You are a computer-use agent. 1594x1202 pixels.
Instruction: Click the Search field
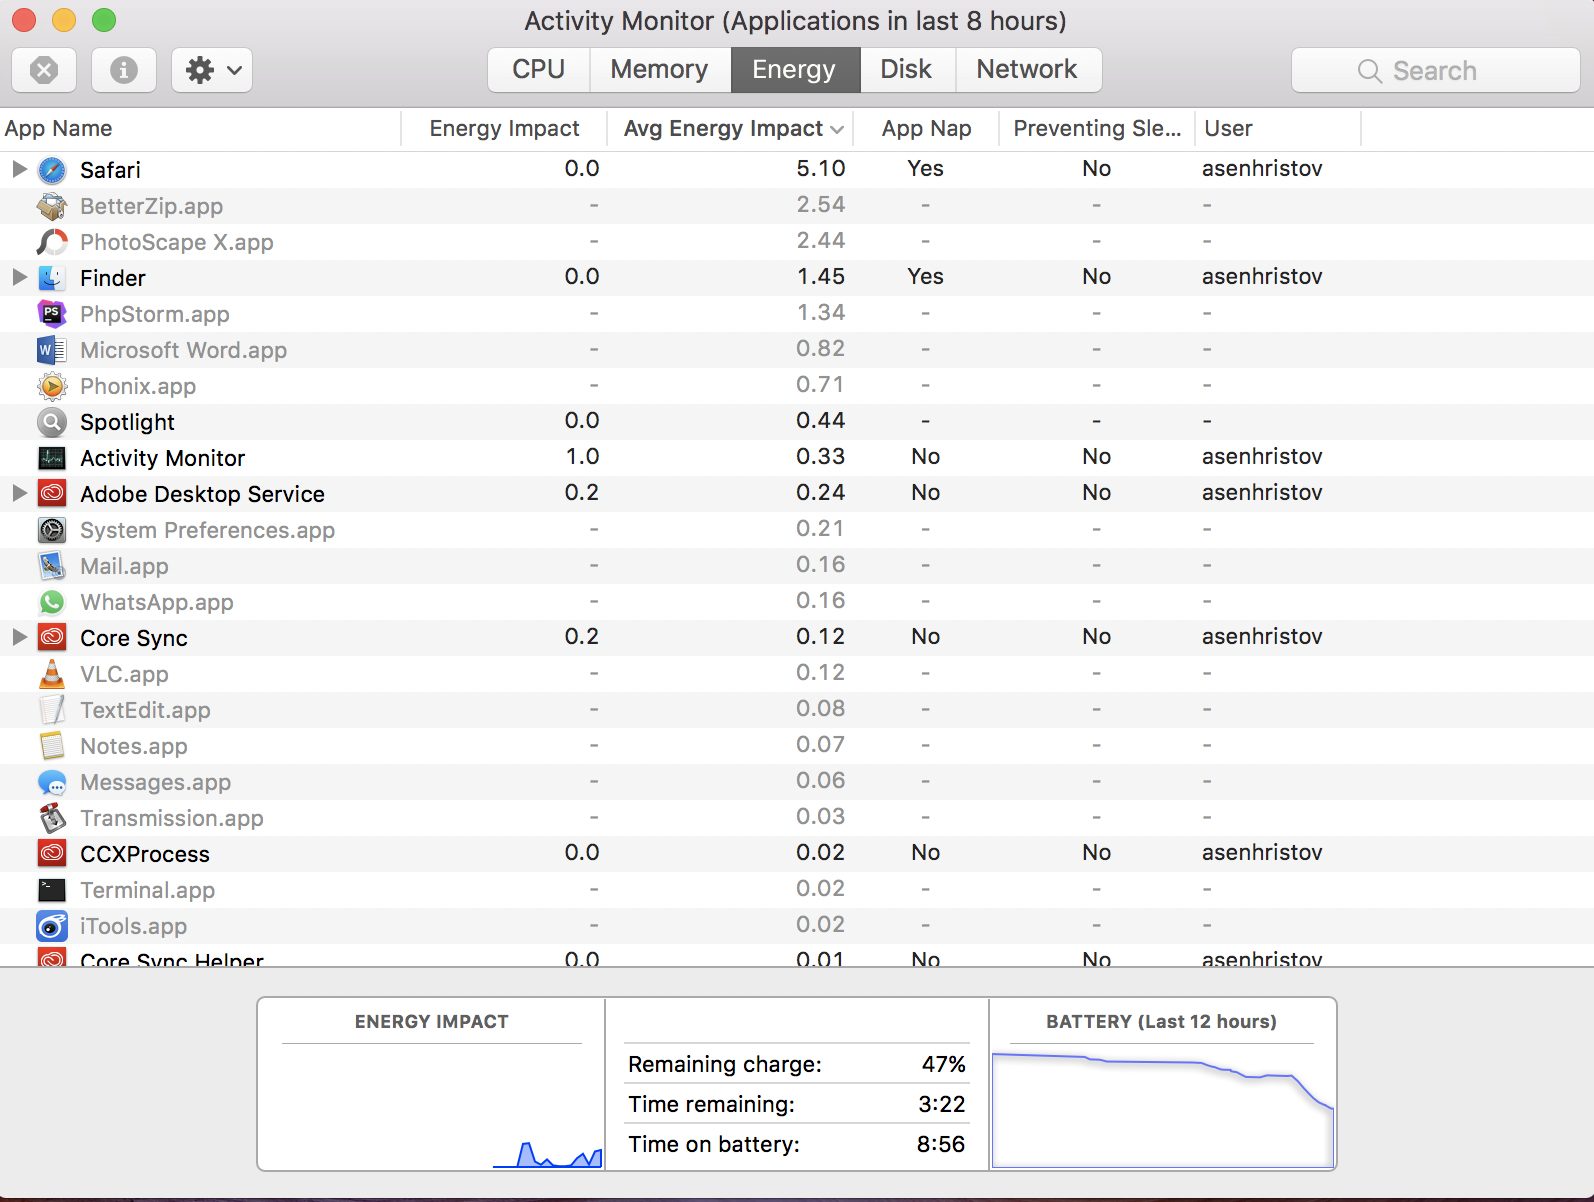coord(1435,71)
